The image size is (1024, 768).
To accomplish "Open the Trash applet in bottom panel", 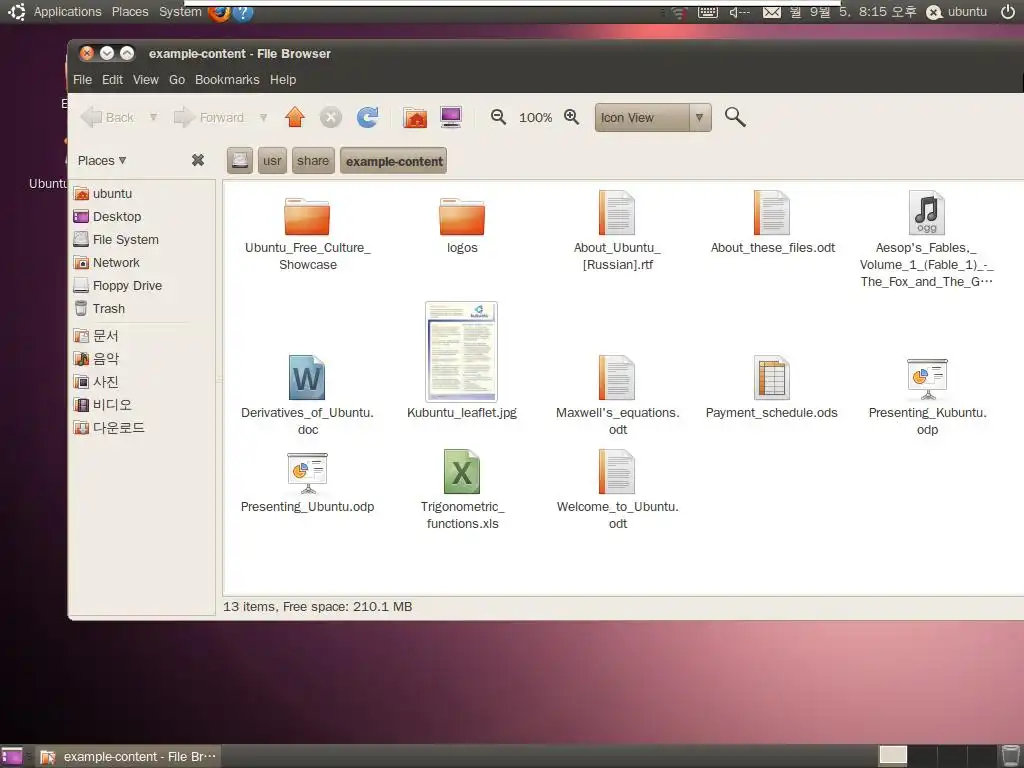I will click(1010, 756).
